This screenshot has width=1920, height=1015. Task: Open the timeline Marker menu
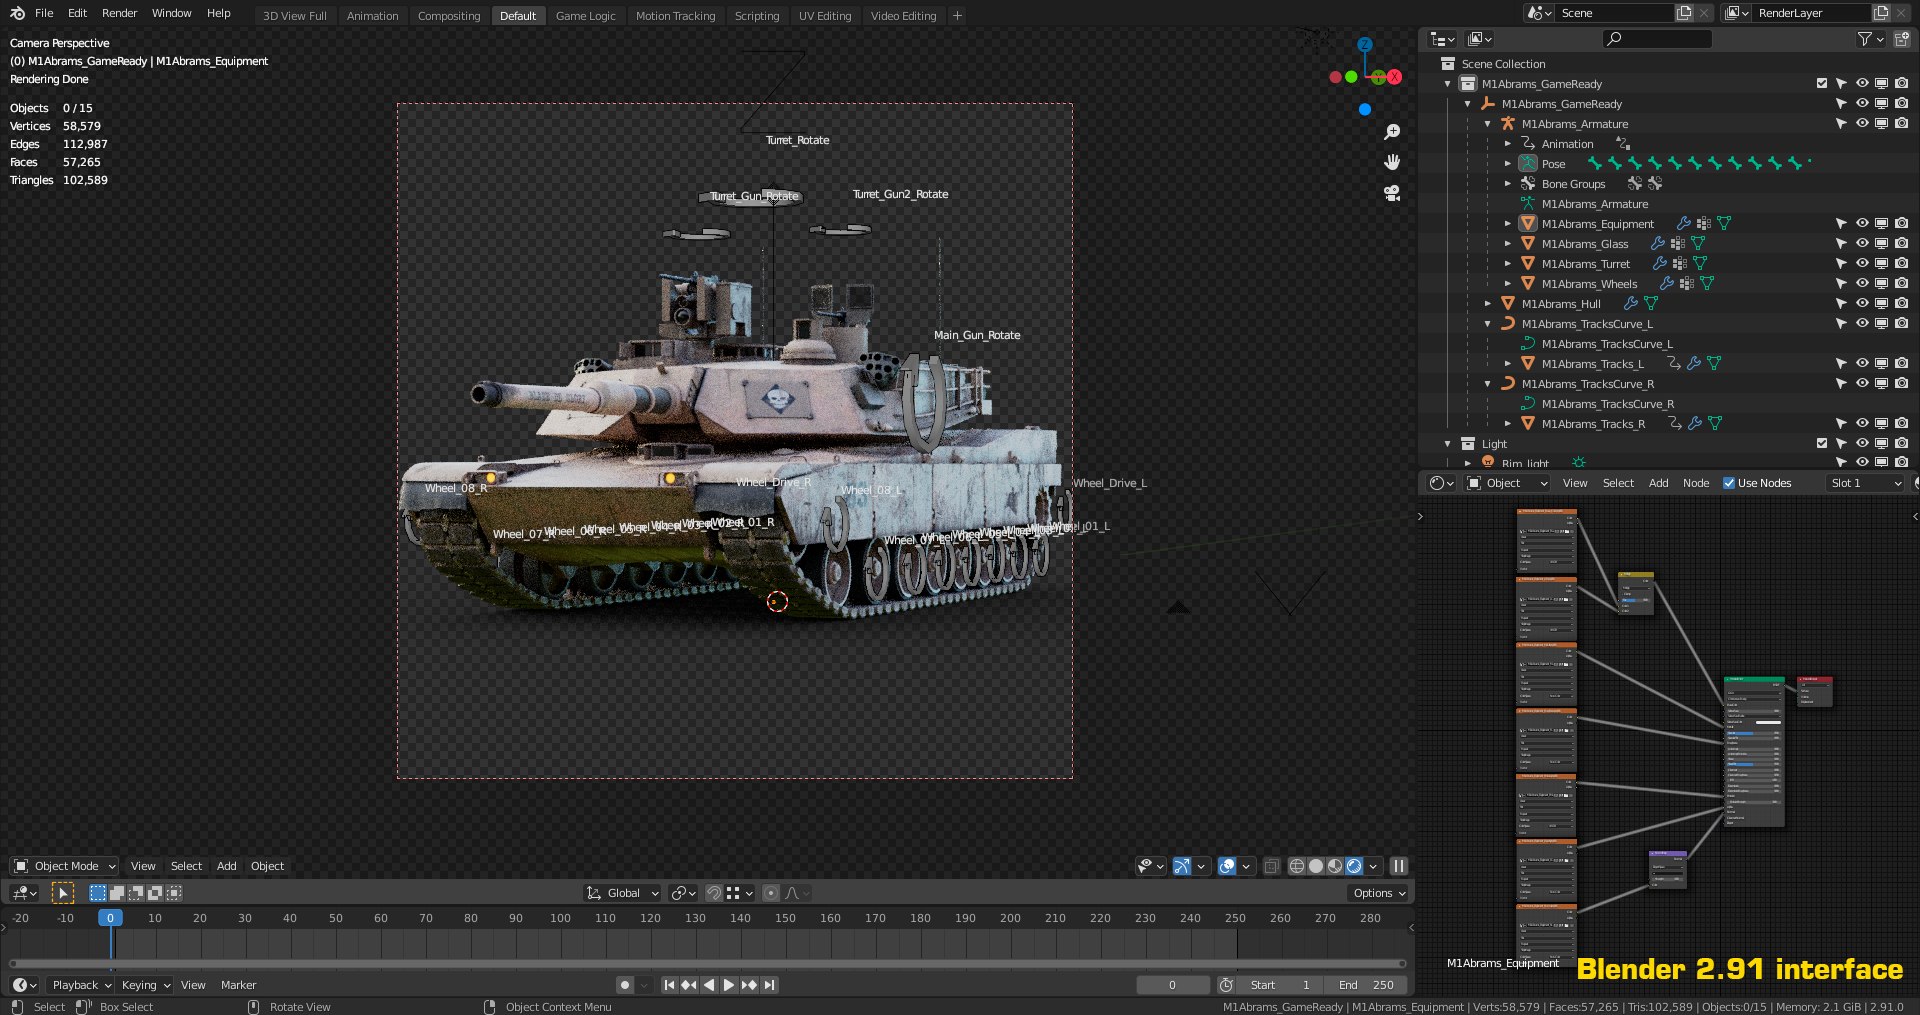tap(238, 985)
